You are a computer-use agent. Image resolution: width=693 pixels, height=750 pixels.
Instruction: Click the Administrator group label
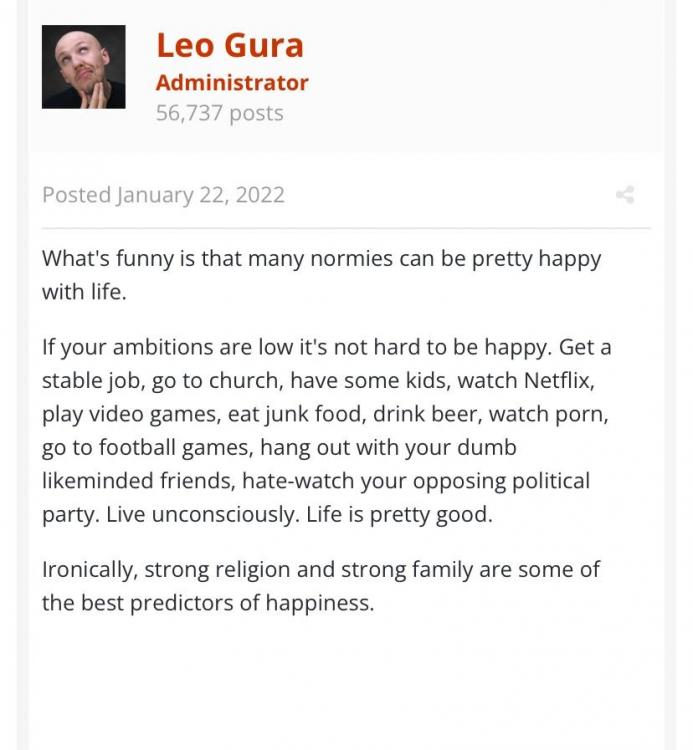[x=232, y=83]
